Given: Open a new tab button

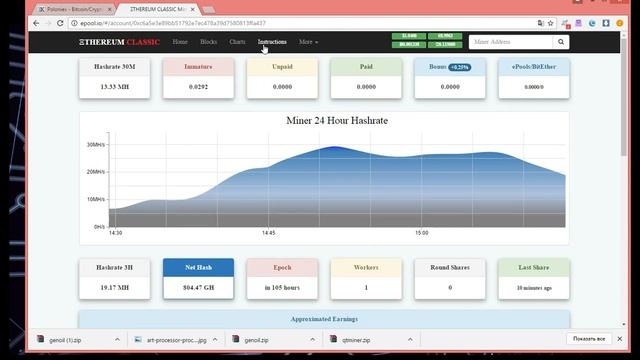Looking at the screenshot, I should point(209,10).
